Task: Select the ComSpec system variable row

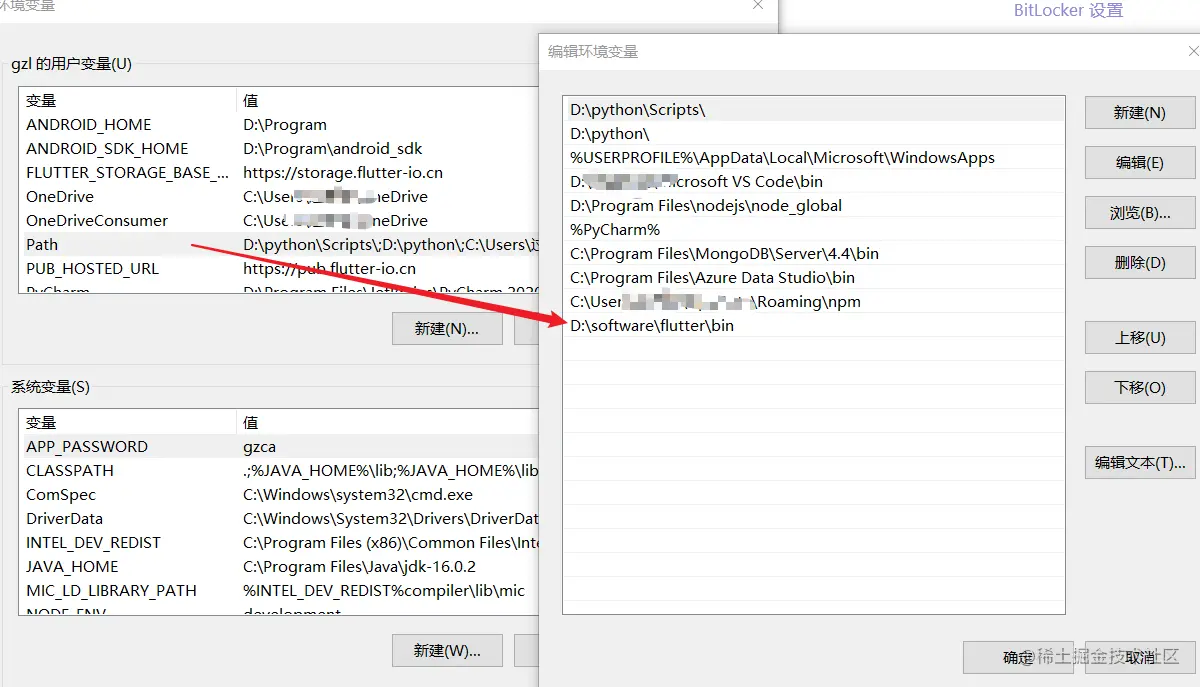Action: (x=279, y=495)
